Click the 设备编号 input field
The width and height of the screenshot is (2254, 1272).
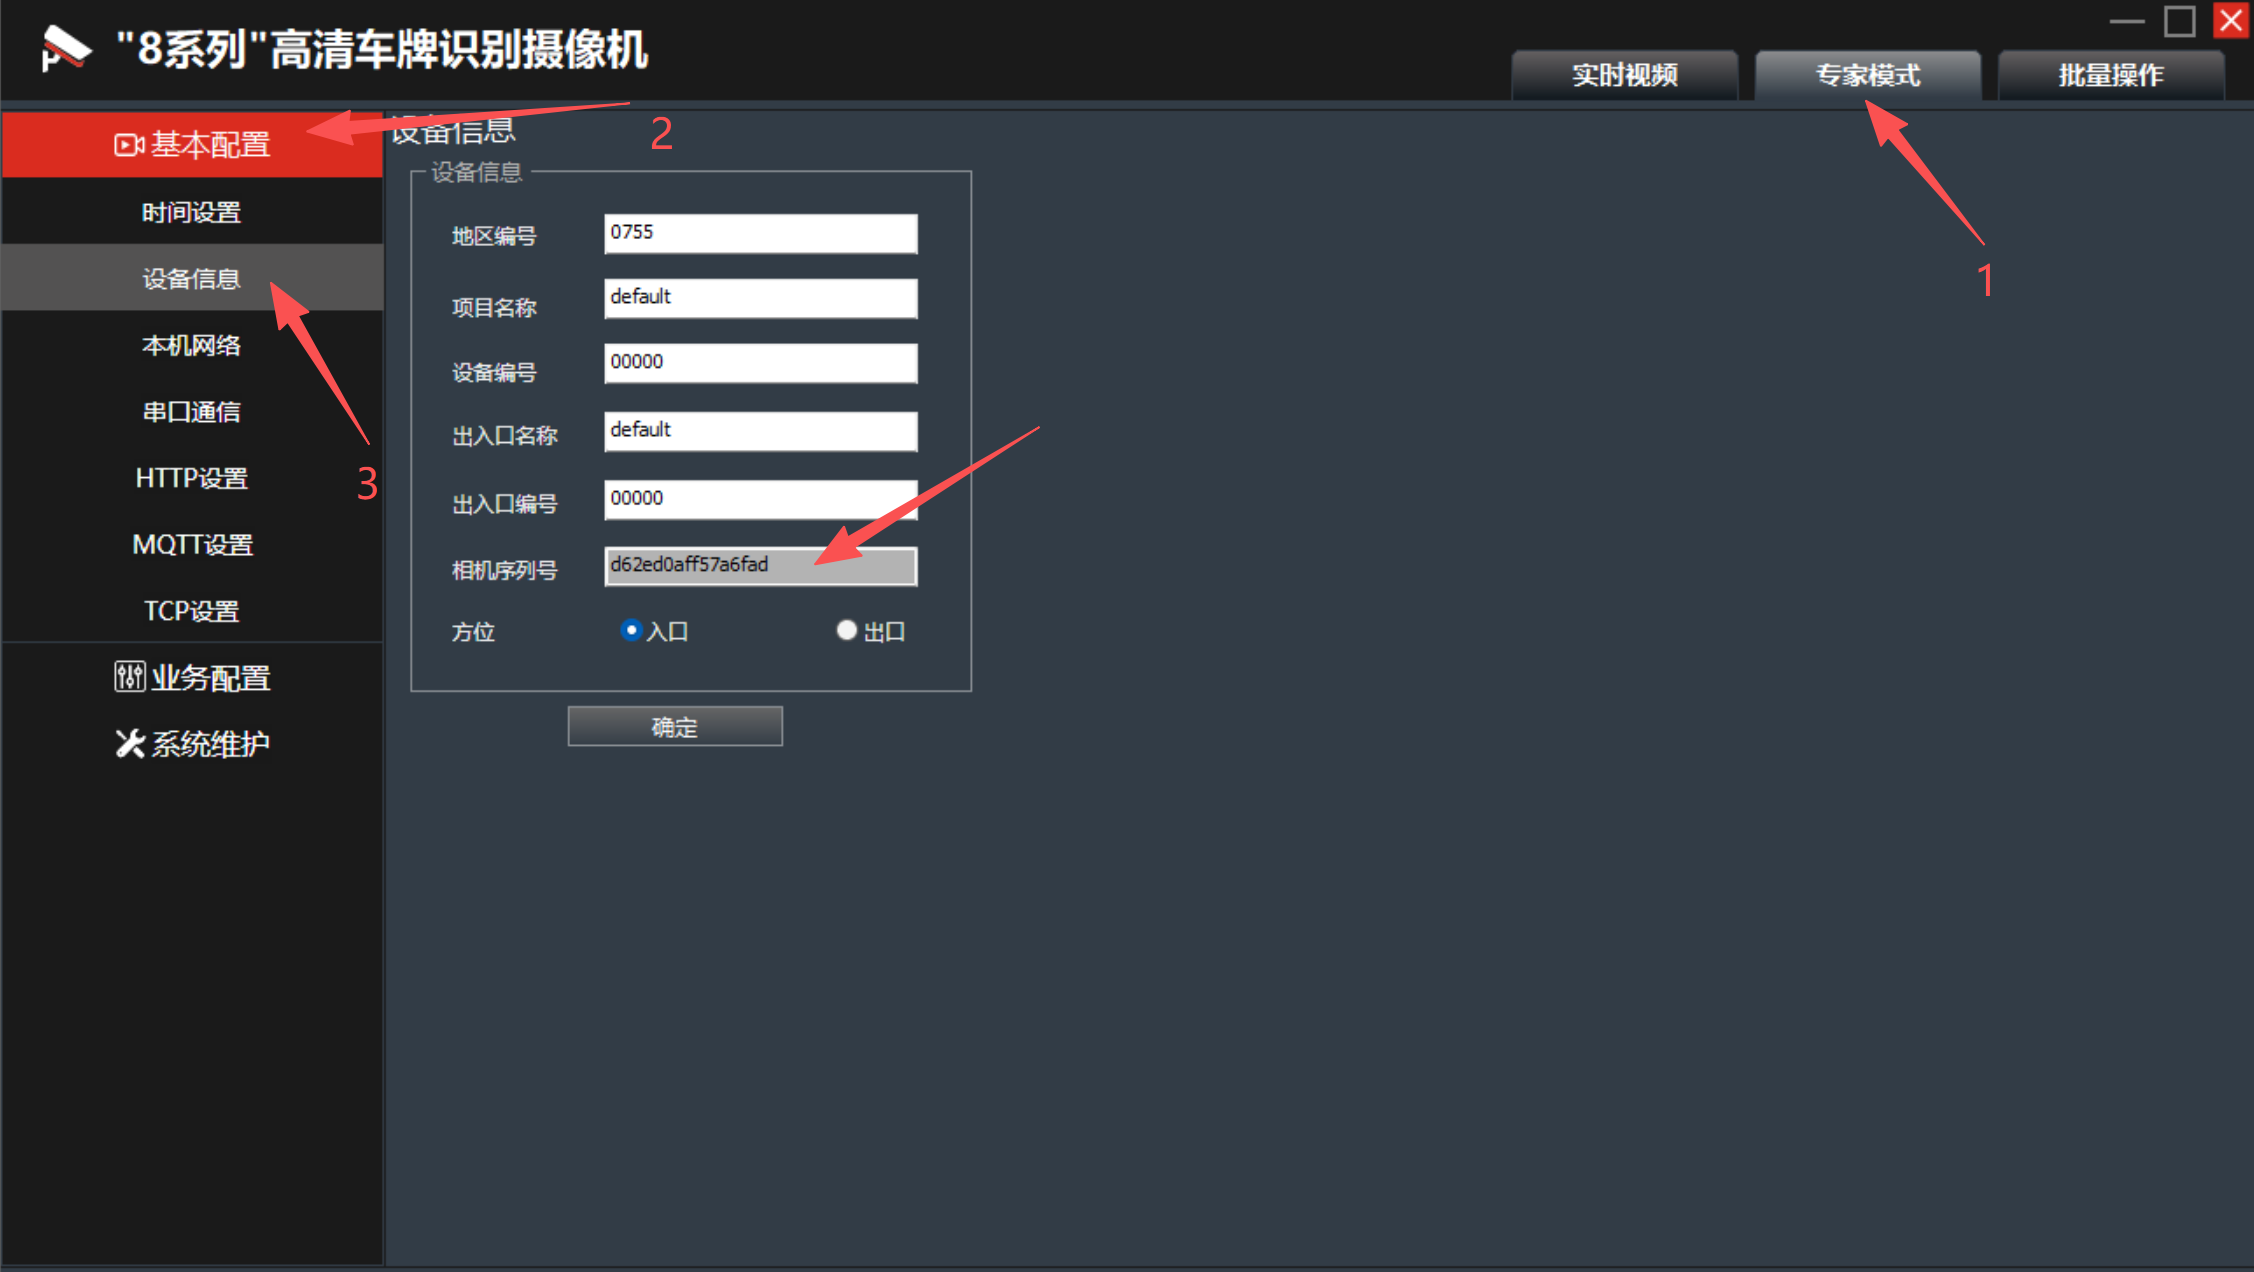(x=760, y=363)
